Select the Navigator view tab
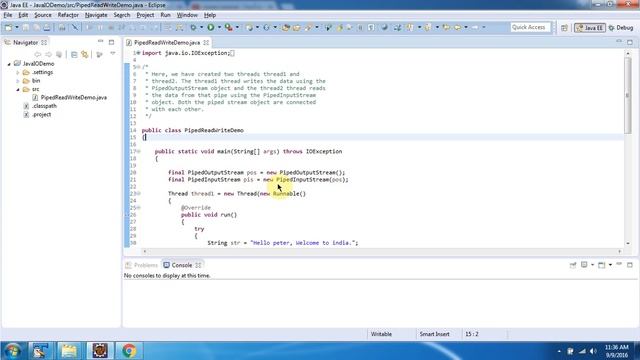 25,42
